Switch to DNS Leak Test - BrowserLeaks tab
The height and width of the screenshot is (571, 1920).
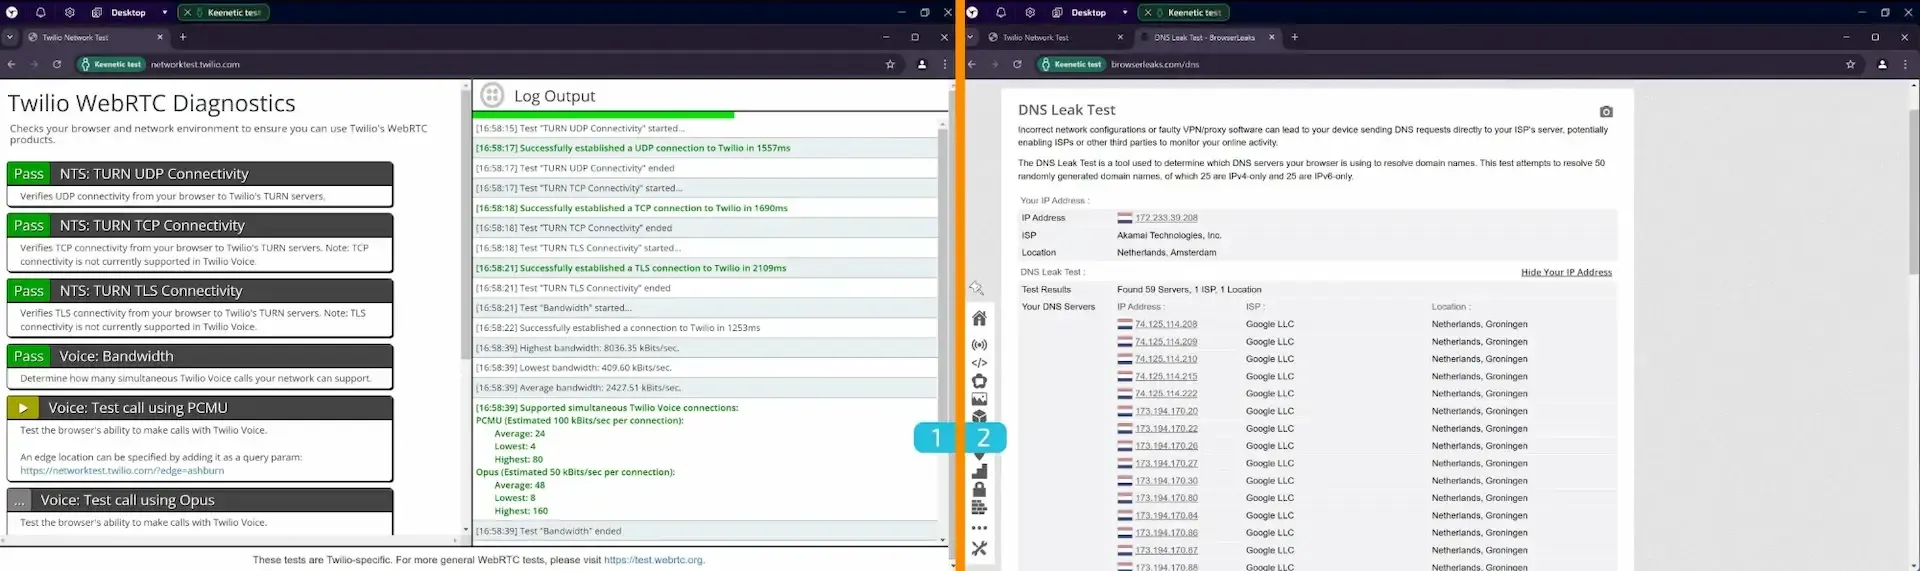(x=1204, y=37)
